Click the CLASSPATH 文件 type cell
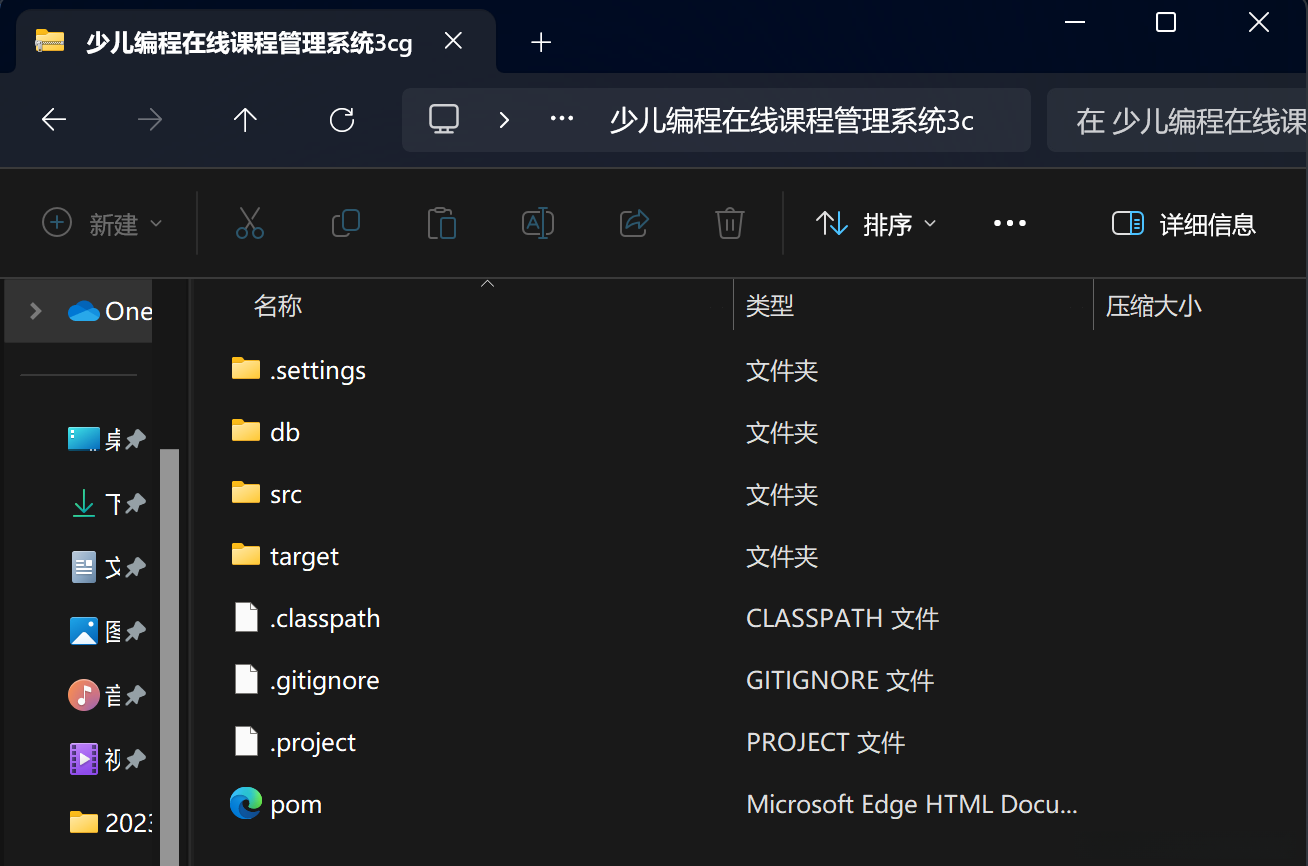 843,619
